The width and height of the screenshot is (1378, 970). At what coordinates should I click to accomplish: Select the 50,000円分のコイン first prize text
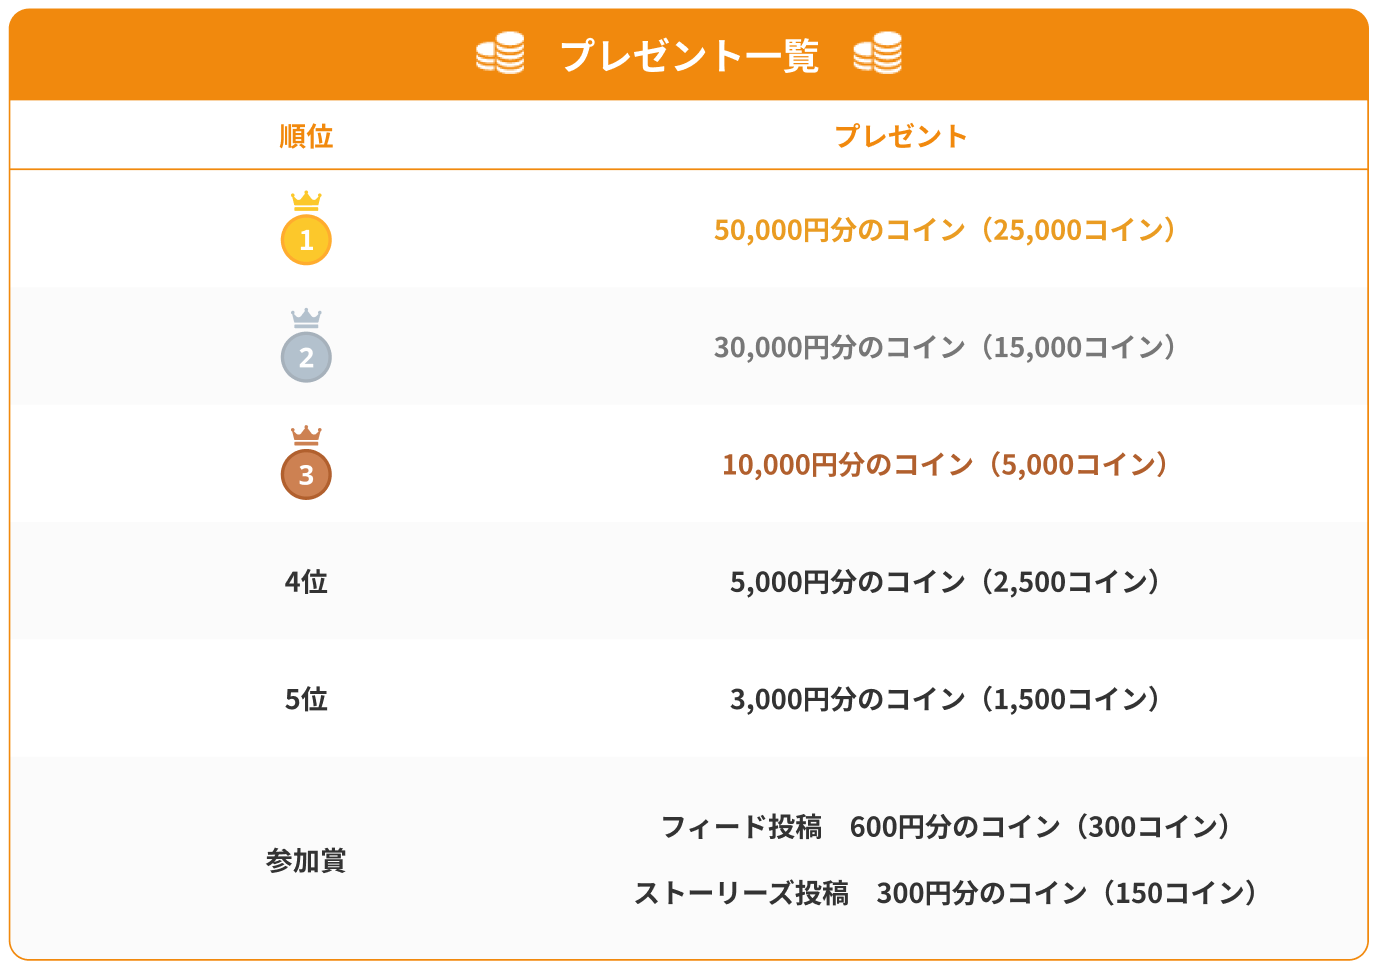[x=944, y=230]
